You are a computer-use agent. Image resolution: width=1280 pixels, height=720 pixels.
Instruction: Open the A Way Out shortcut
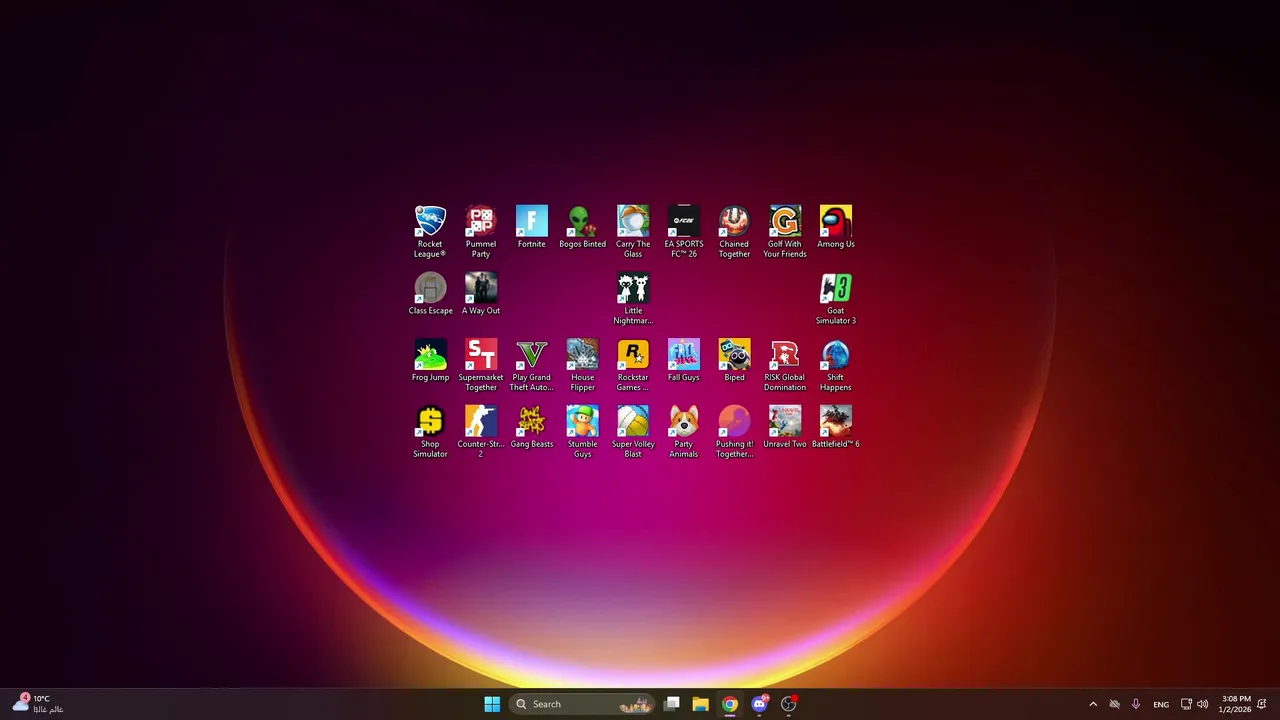(481, 294)
